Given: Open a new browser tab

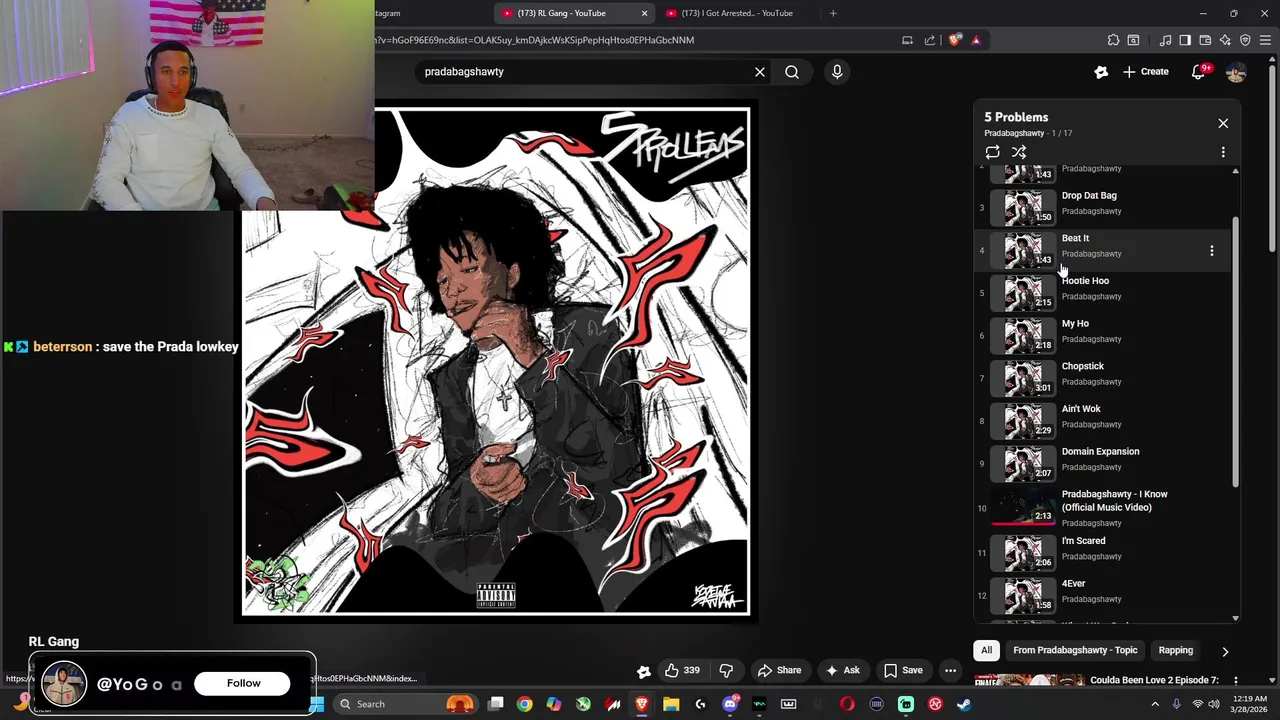Looking at the screenshot, I should click(x=833, y=13).
